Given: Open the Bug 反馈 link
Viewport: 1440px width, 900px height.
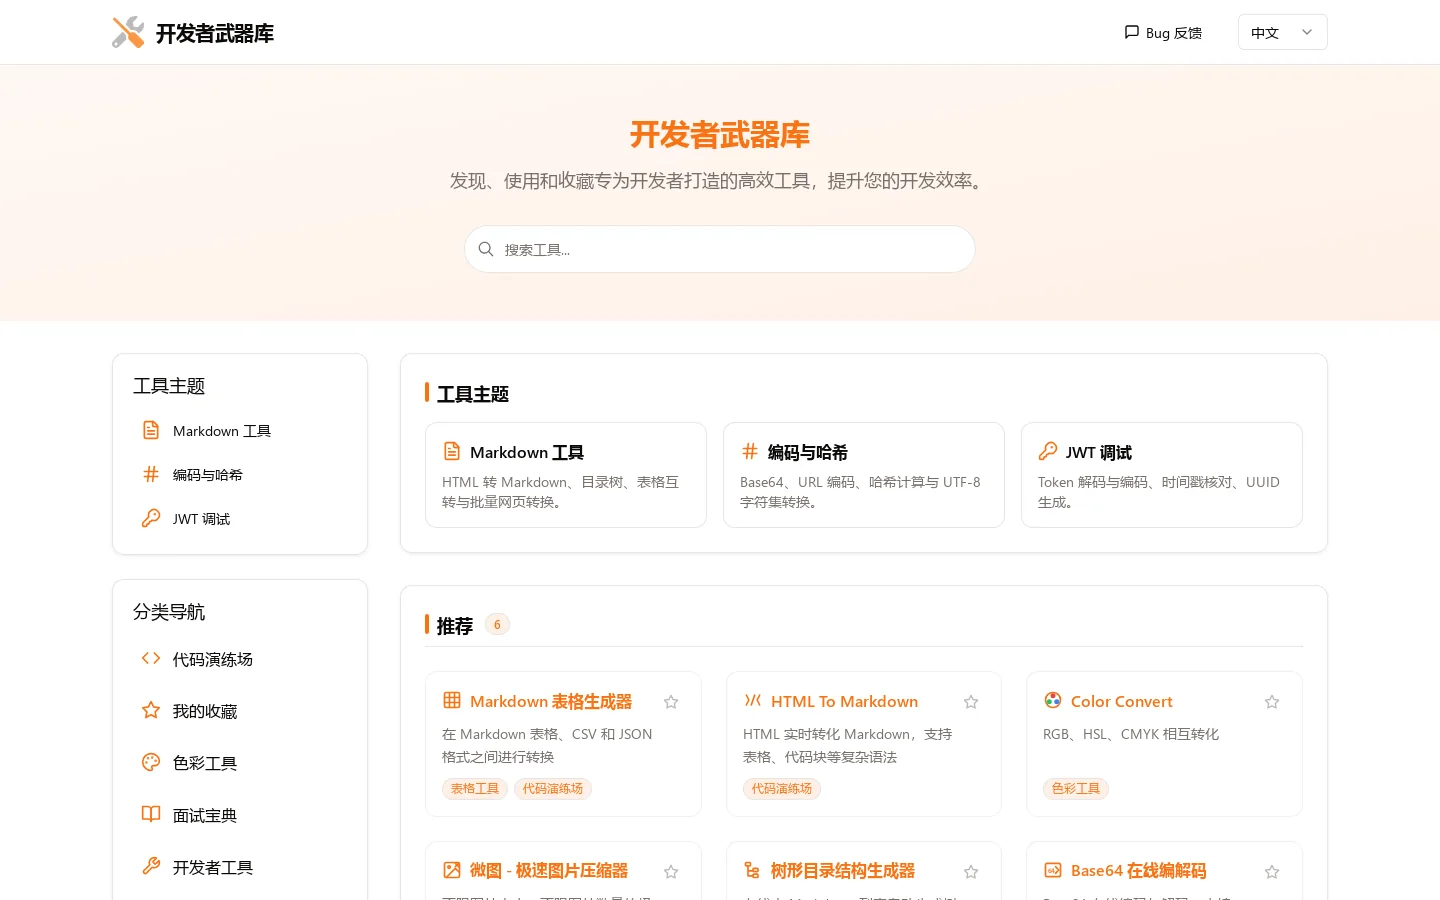Looking at the screenshot, I should [1163, 32].
